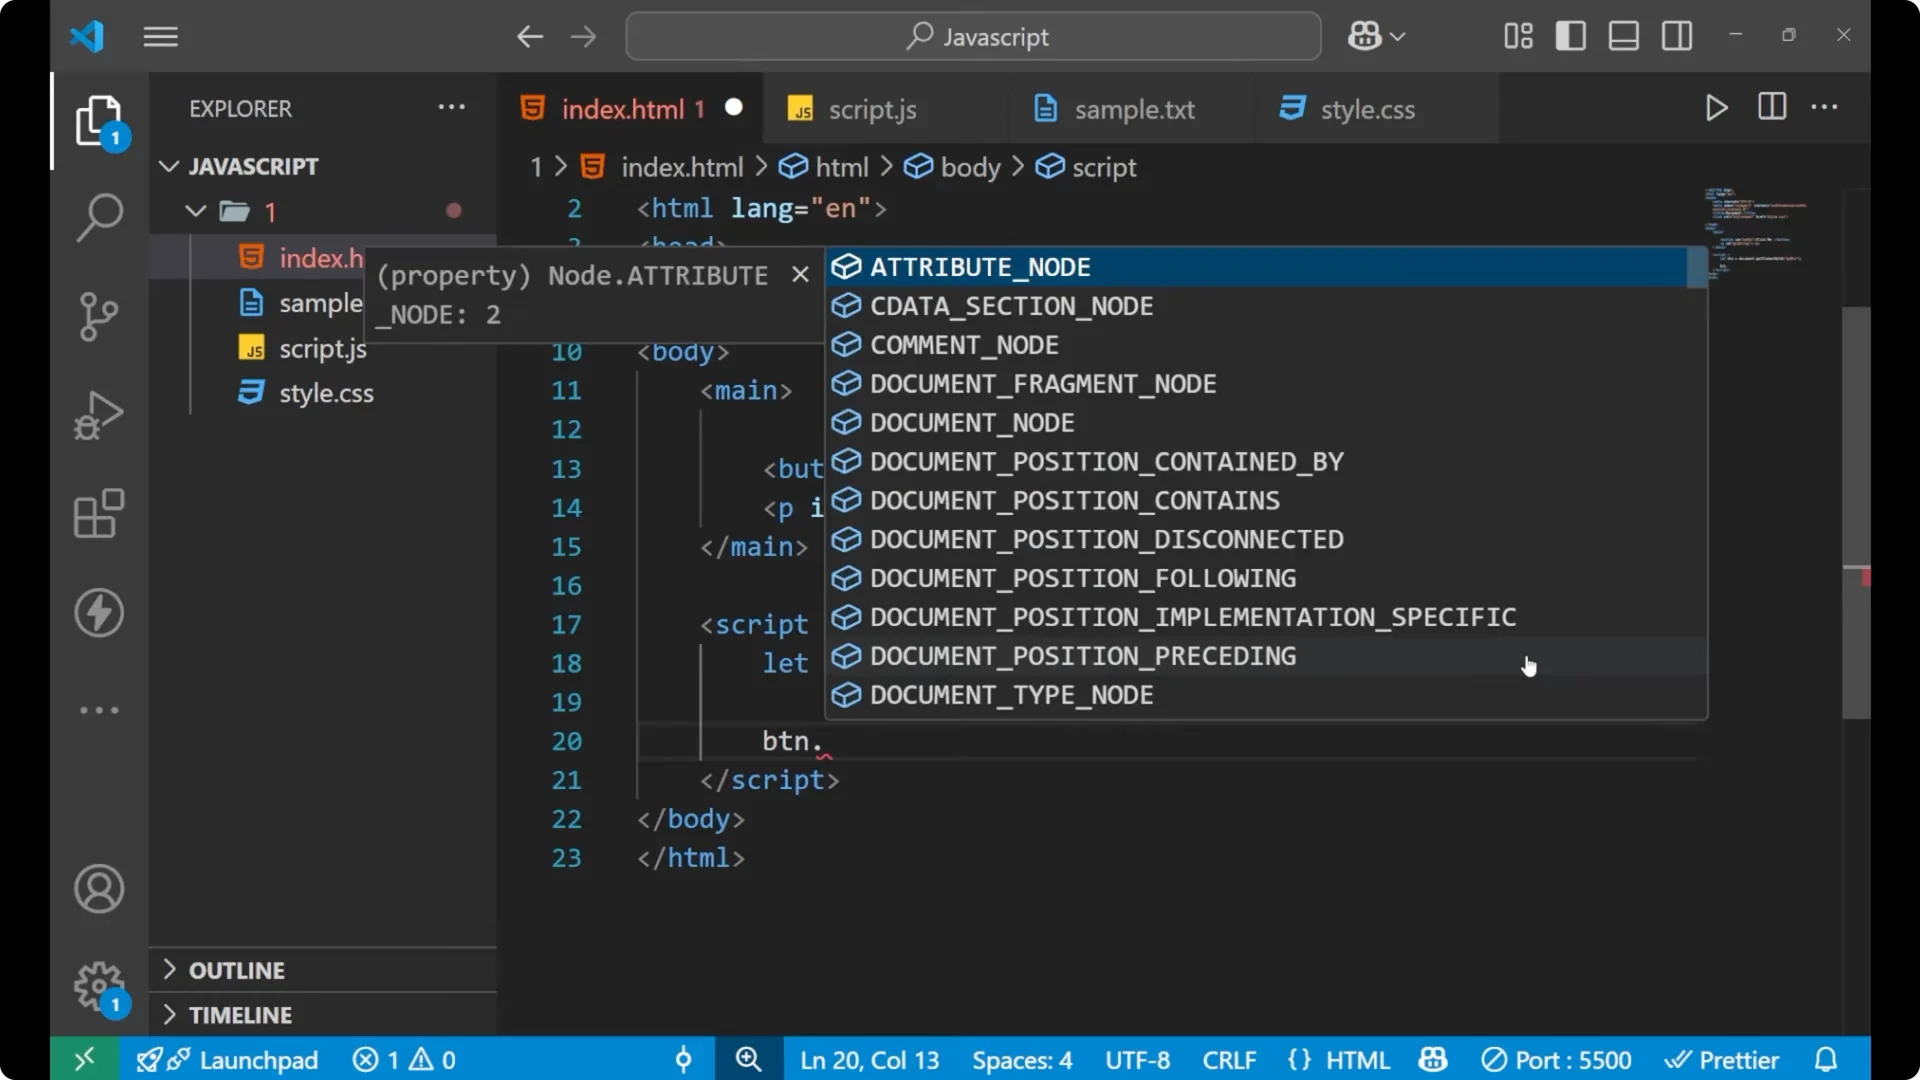Screen dimensions: 1920x1080
Task: Click Port : 5500 in the status bar
Action: tap(1556, 1059)
